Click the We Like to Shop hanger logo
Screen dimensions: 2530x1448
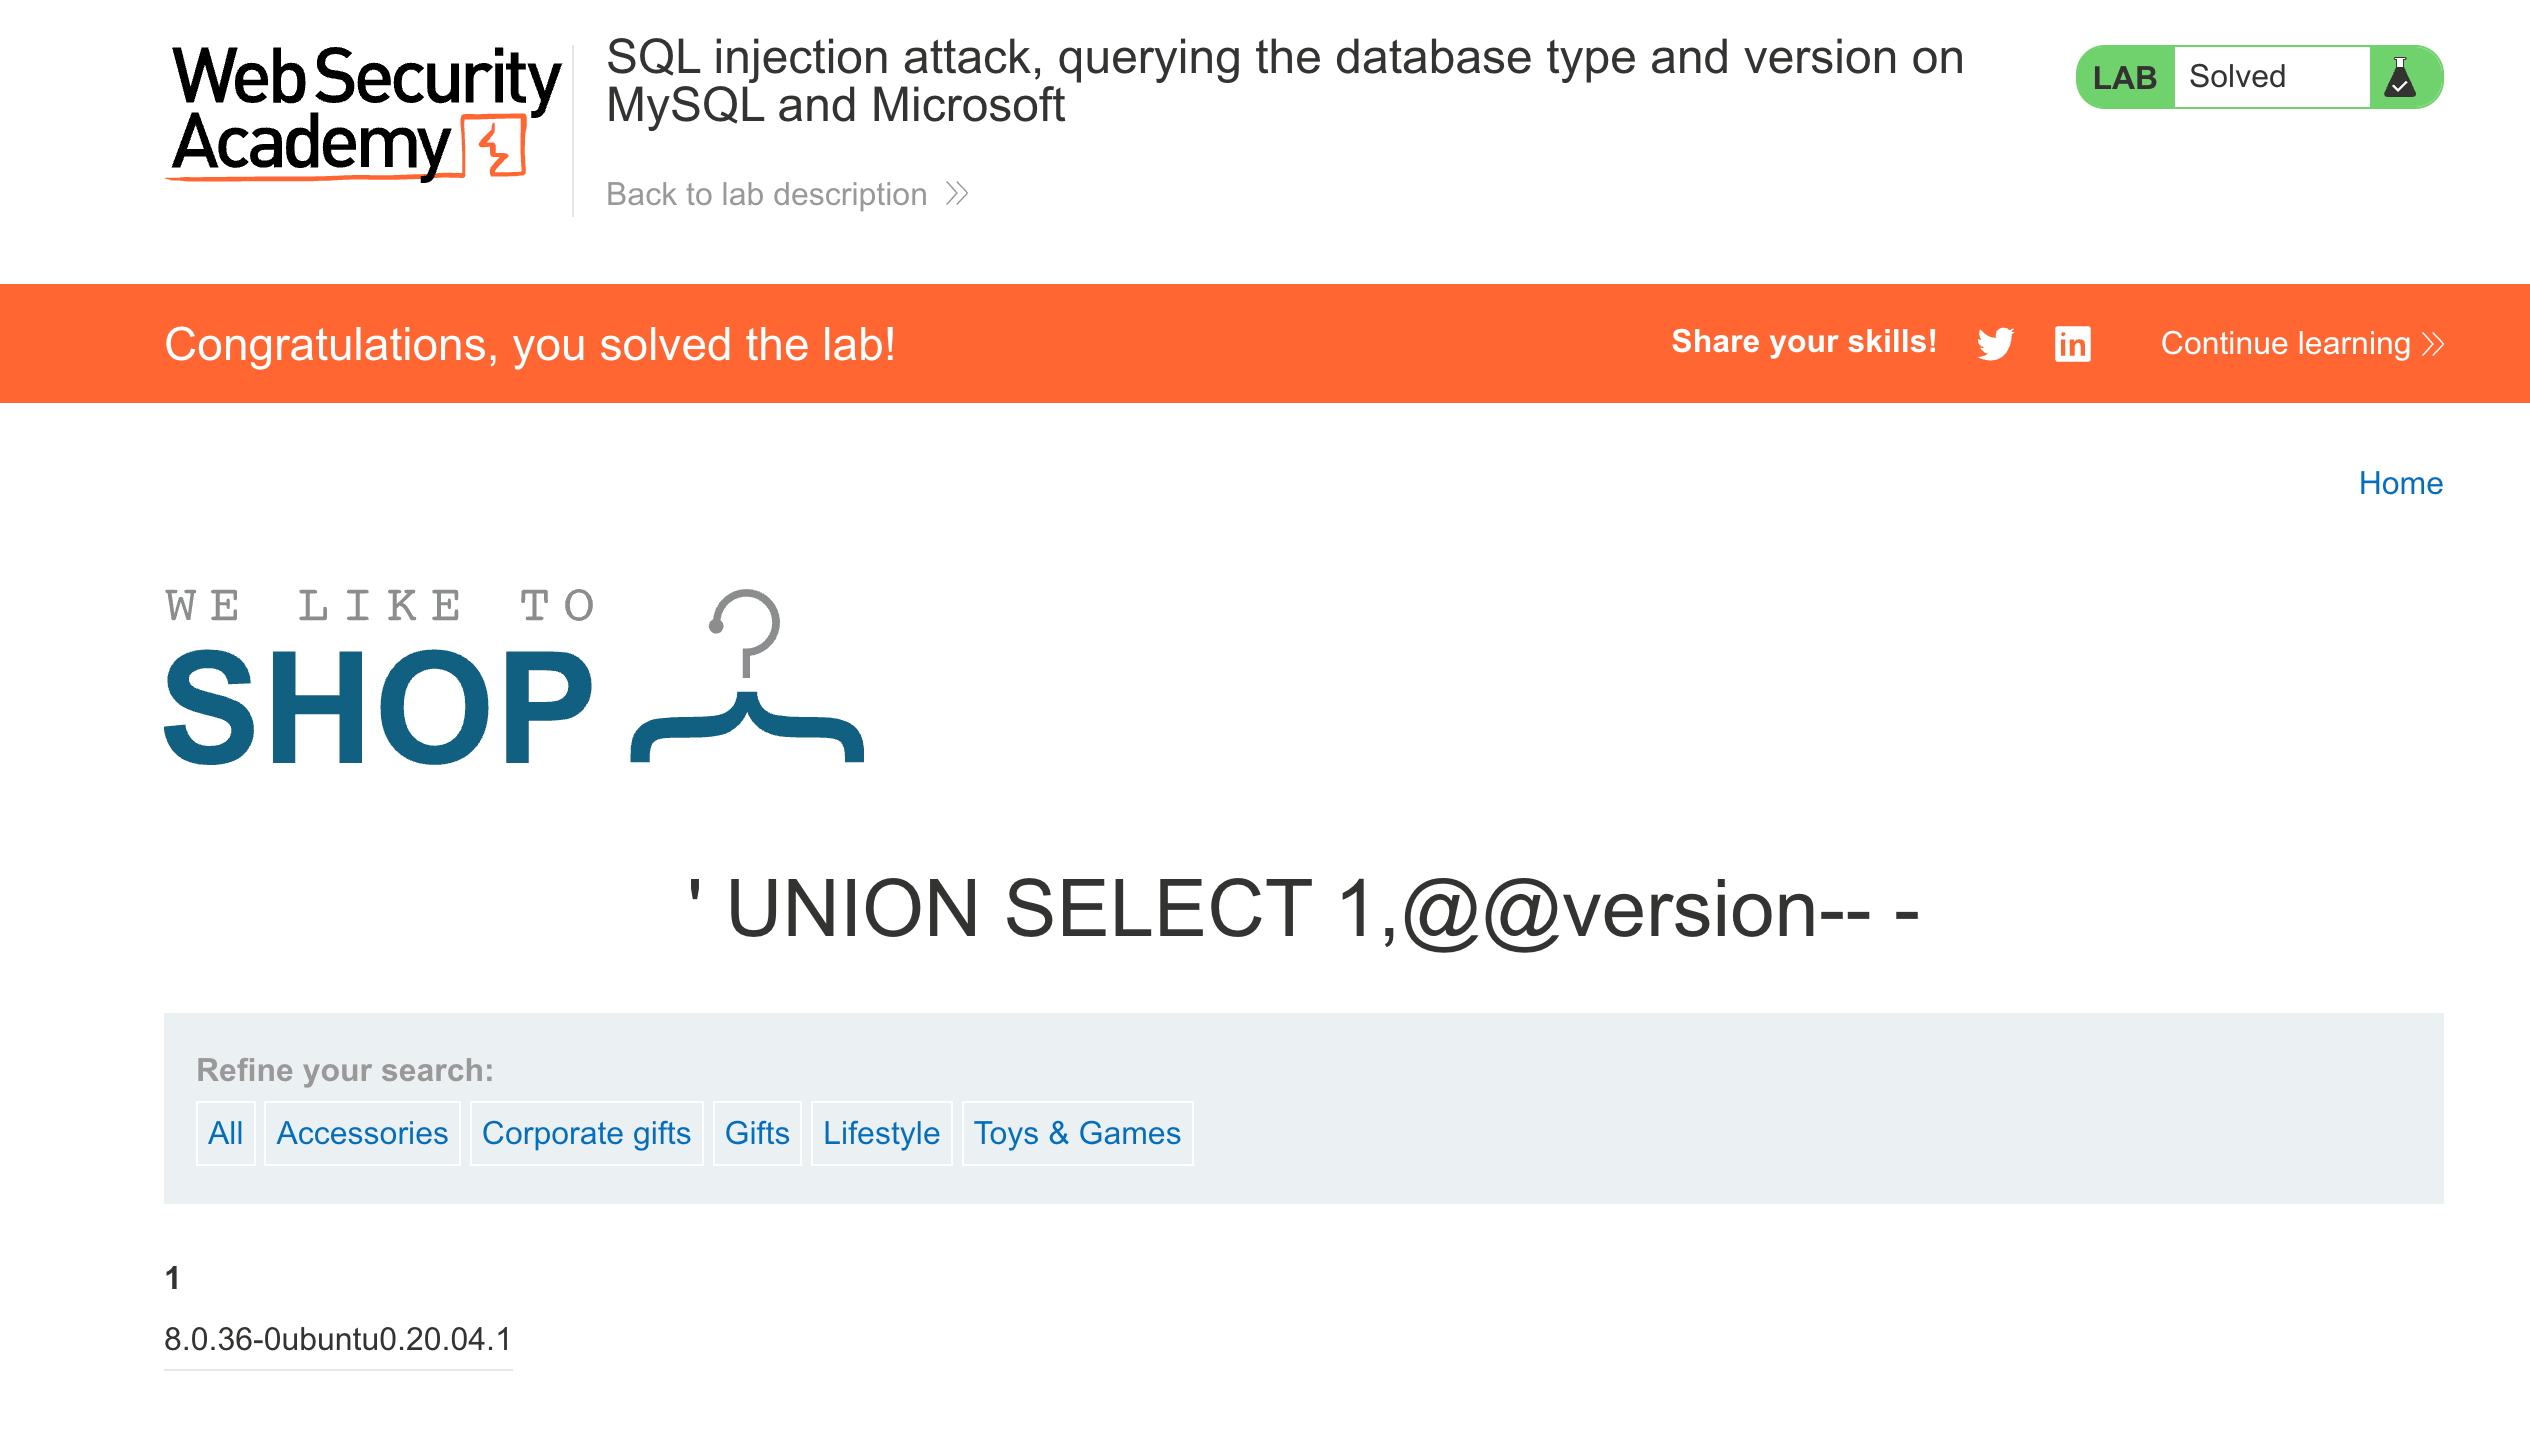[746, 678]
